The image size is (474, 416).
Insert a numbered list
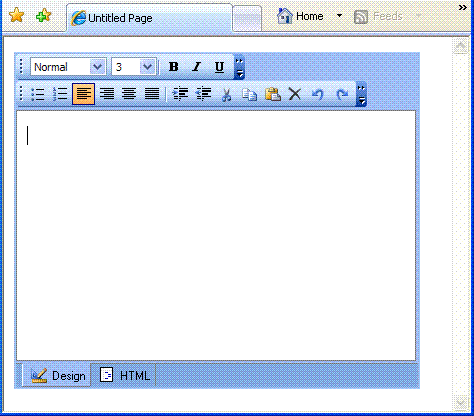[x=60, y=94]
